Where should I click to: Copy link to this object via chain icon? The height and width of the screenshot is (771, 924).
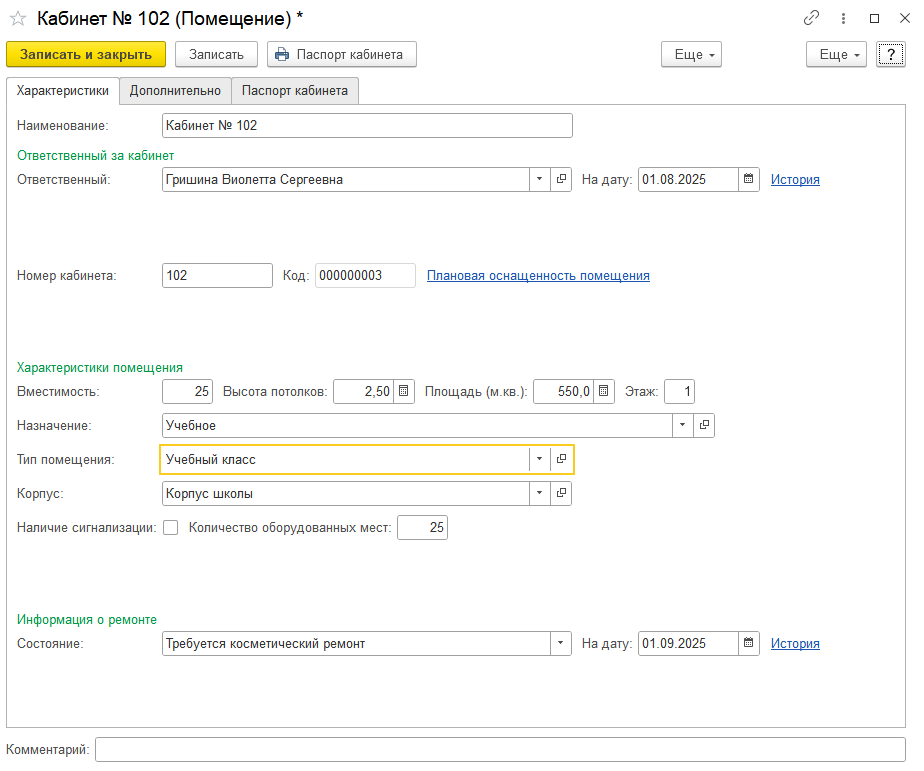click(x=811, y=19)
